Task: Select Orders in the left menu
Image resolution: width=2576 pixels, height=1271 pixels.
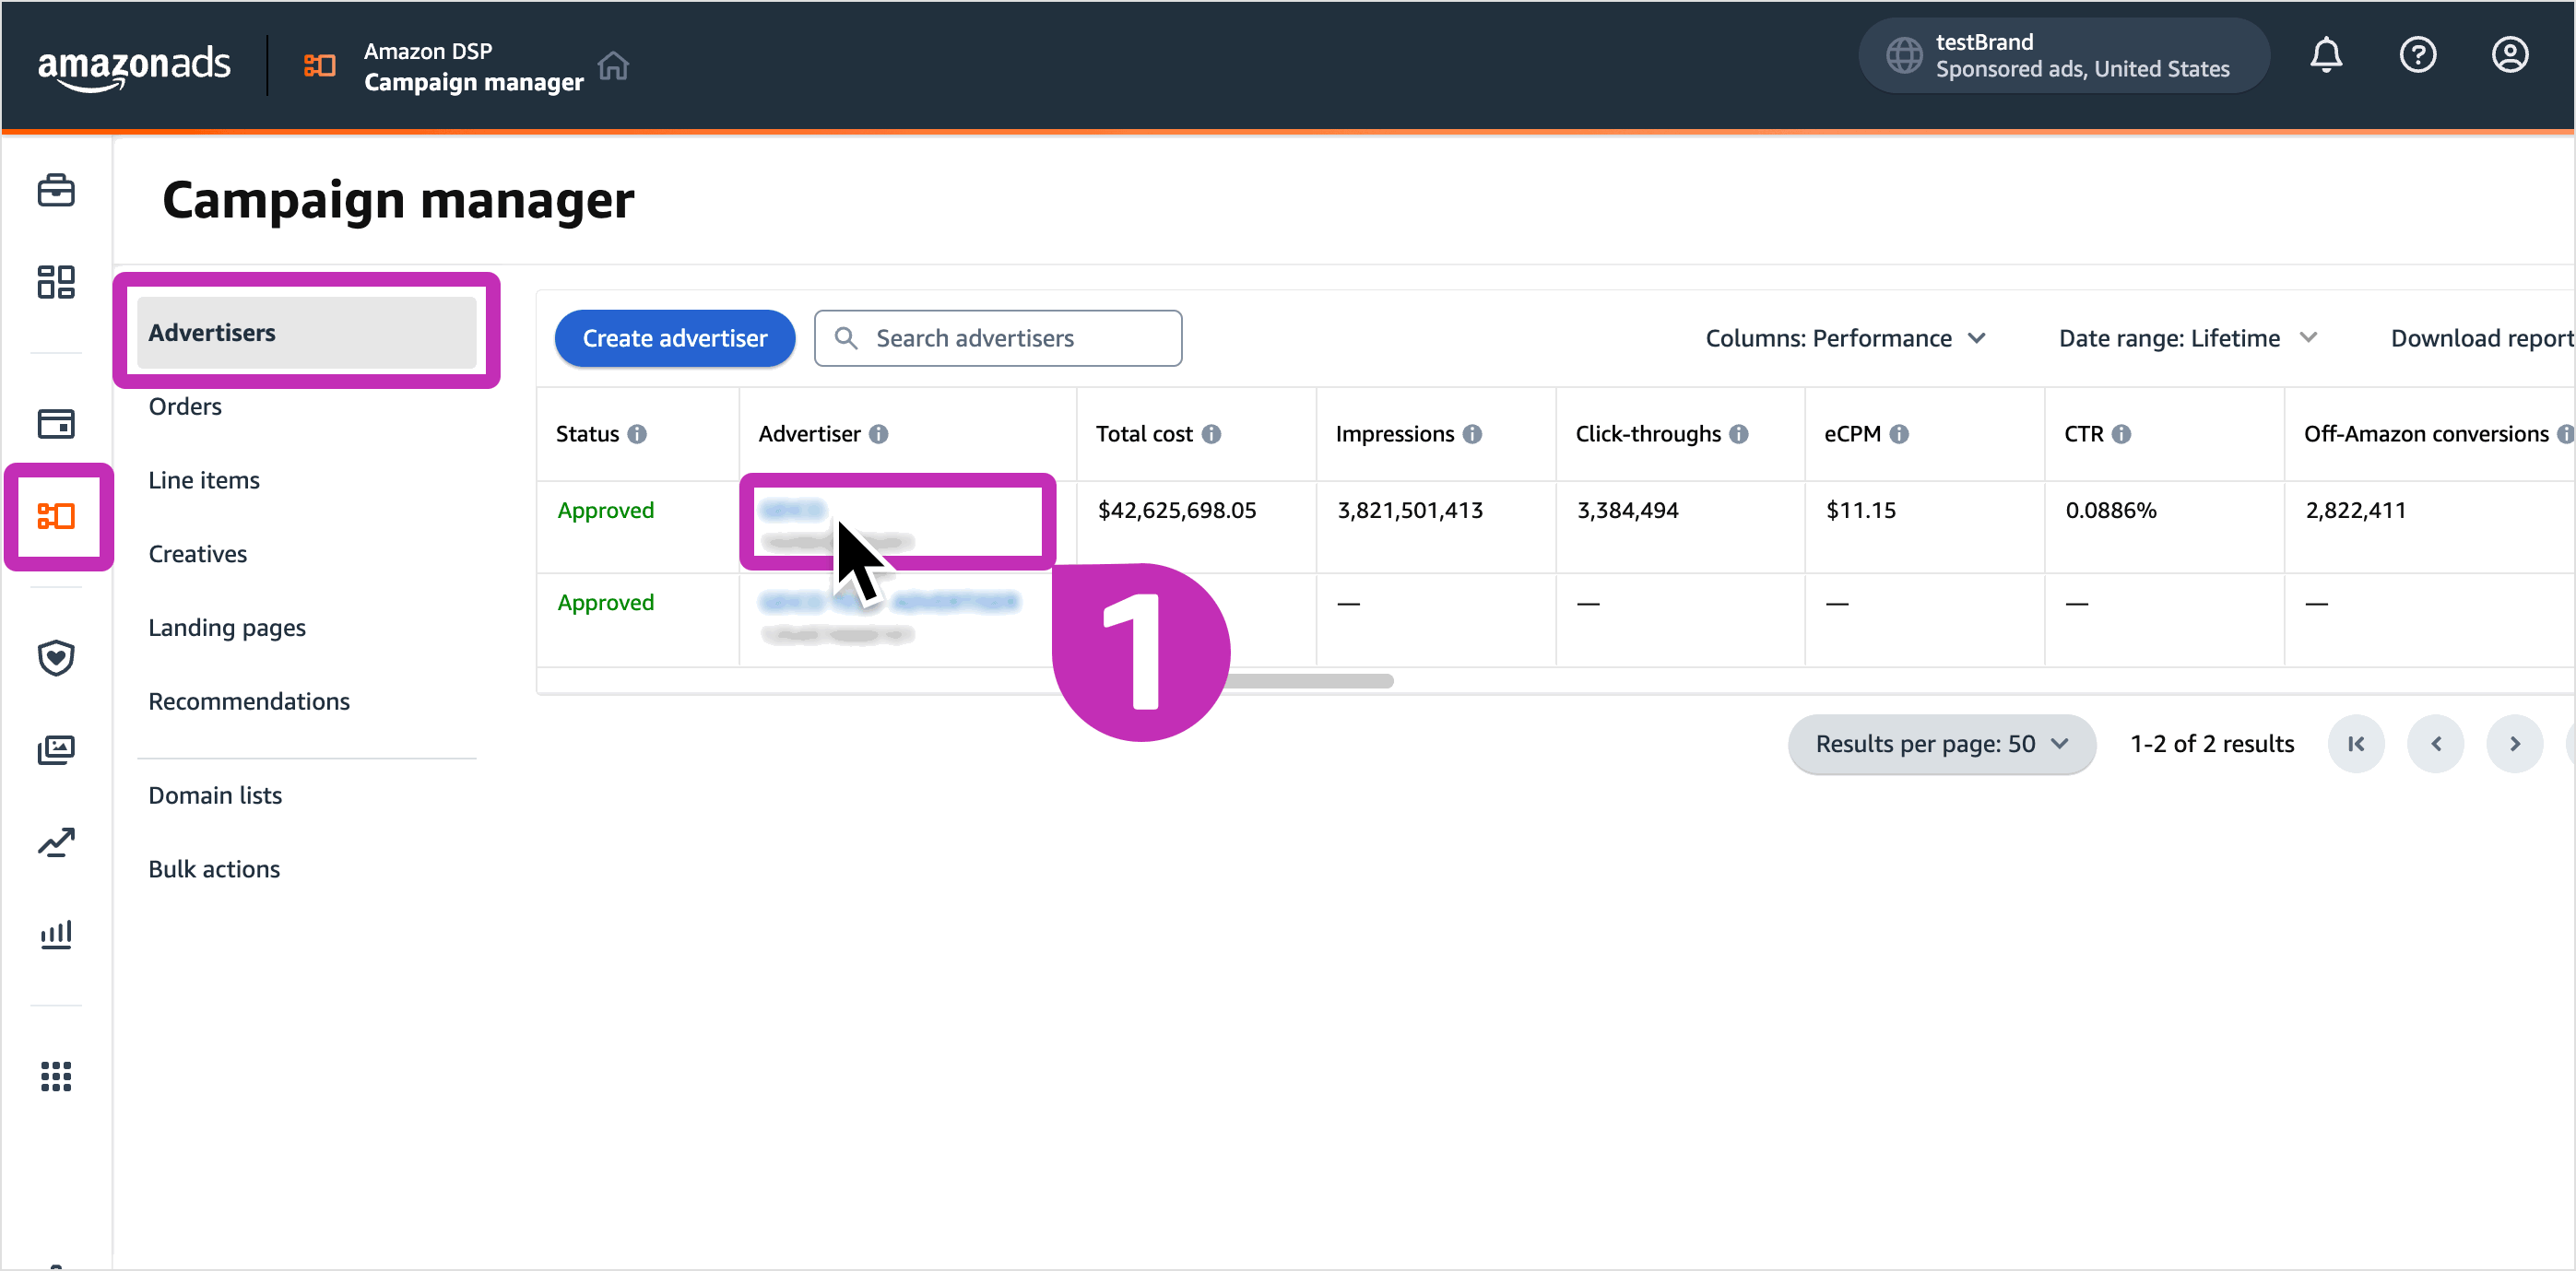Action: tap(185, 406)
